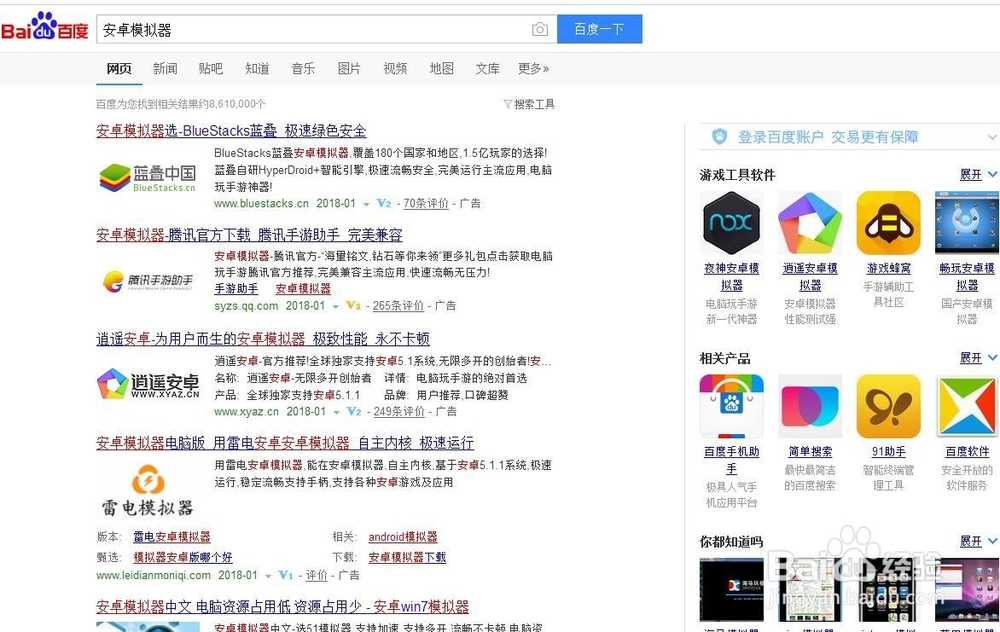Open the 更多 tab dropdown
Viewport: 1000px width, 632px height.
[x=533, y=69]
